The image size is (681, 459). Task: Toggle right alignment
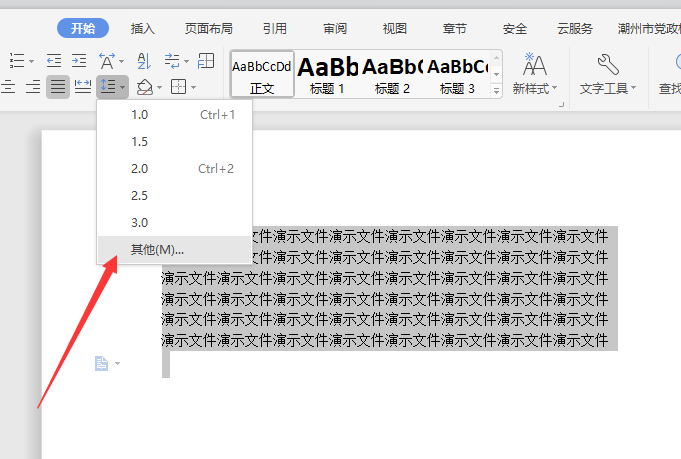(x=33, y=87)
